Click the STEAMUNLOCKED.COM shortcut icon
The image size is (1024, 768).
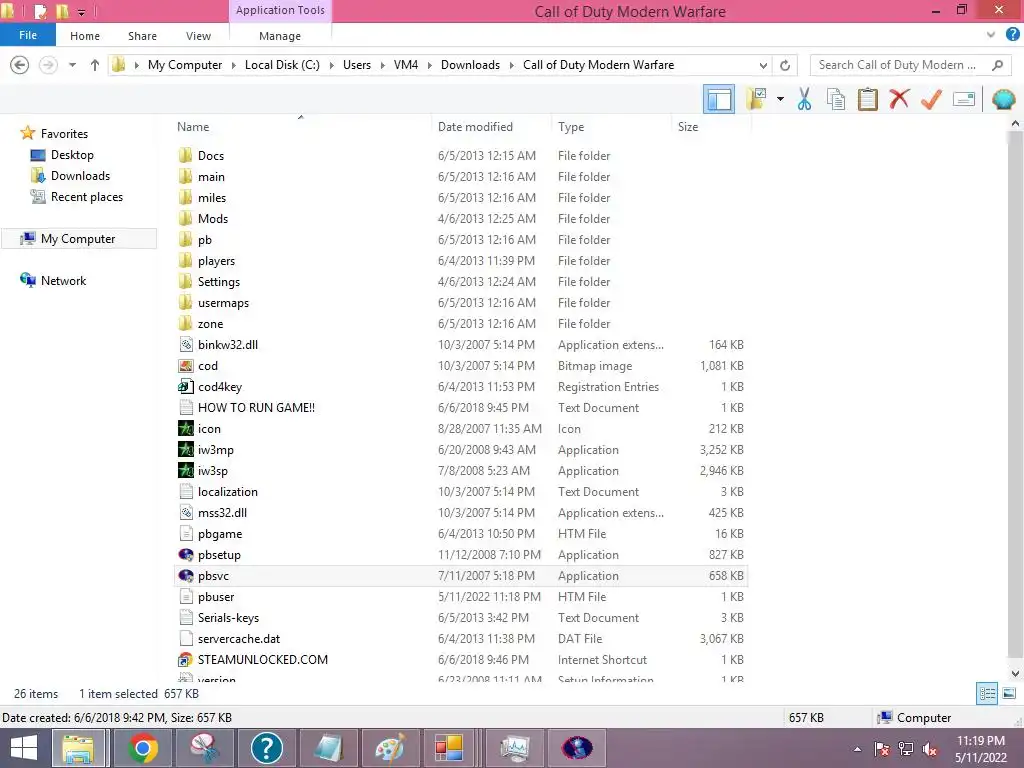tap(185, 660)
